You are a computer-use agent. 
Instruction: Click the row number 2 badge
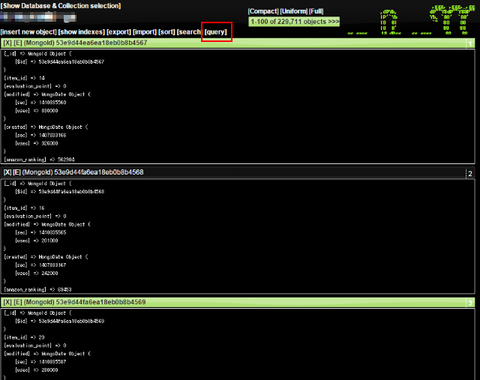pyautogui.click(x=470, y=174)
